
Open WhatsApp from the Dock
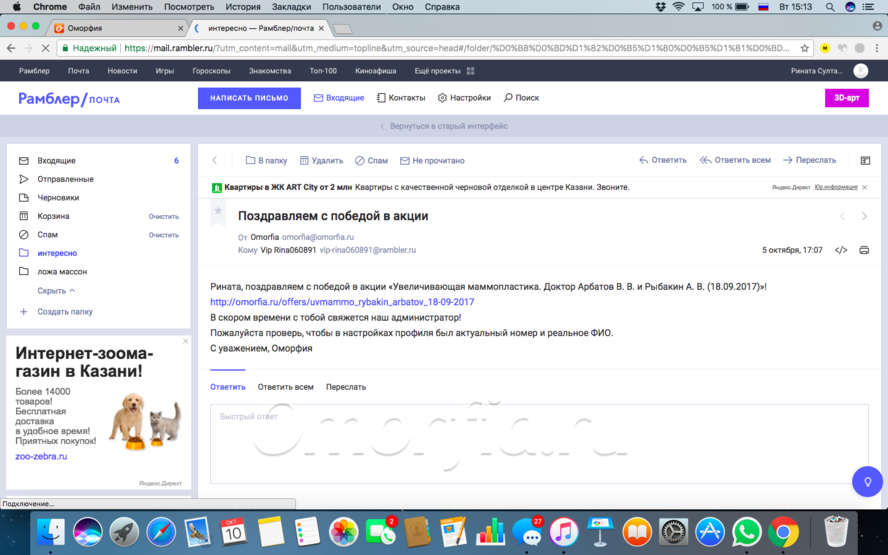(x=746, y=532)
